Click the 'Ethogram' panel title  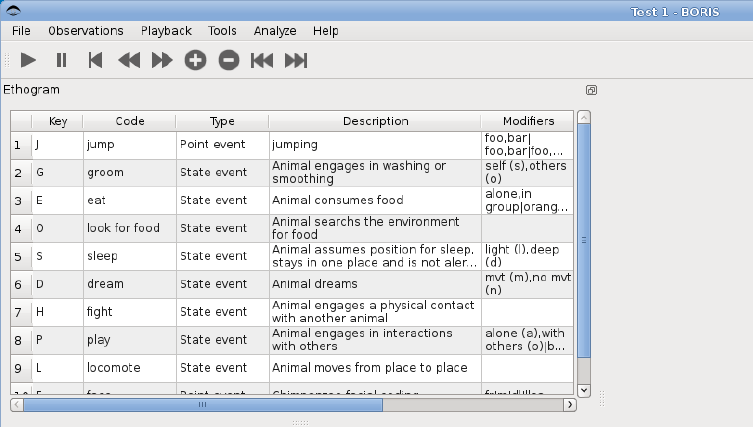point(31,90)
